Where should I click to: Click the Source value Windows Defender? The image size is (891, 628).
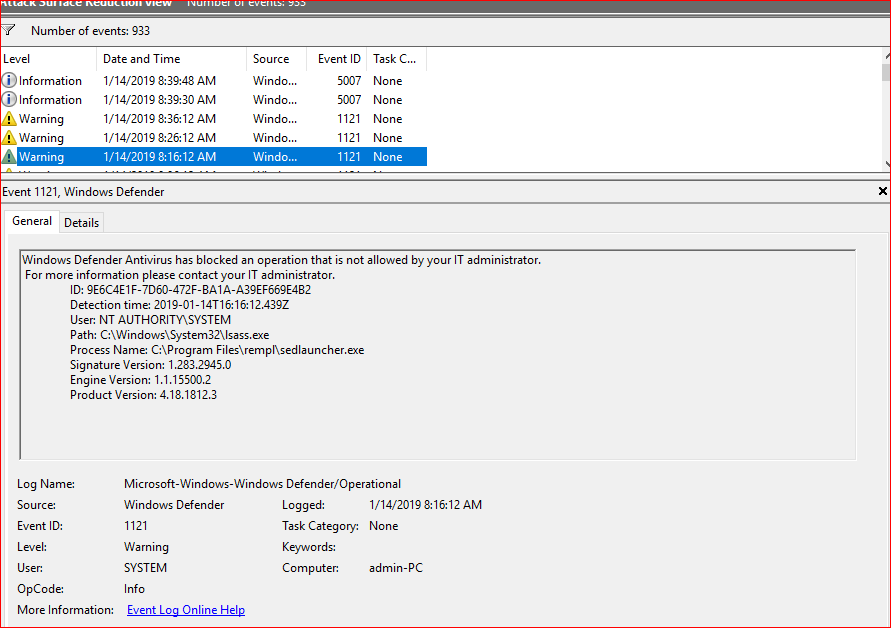(174, 505)
